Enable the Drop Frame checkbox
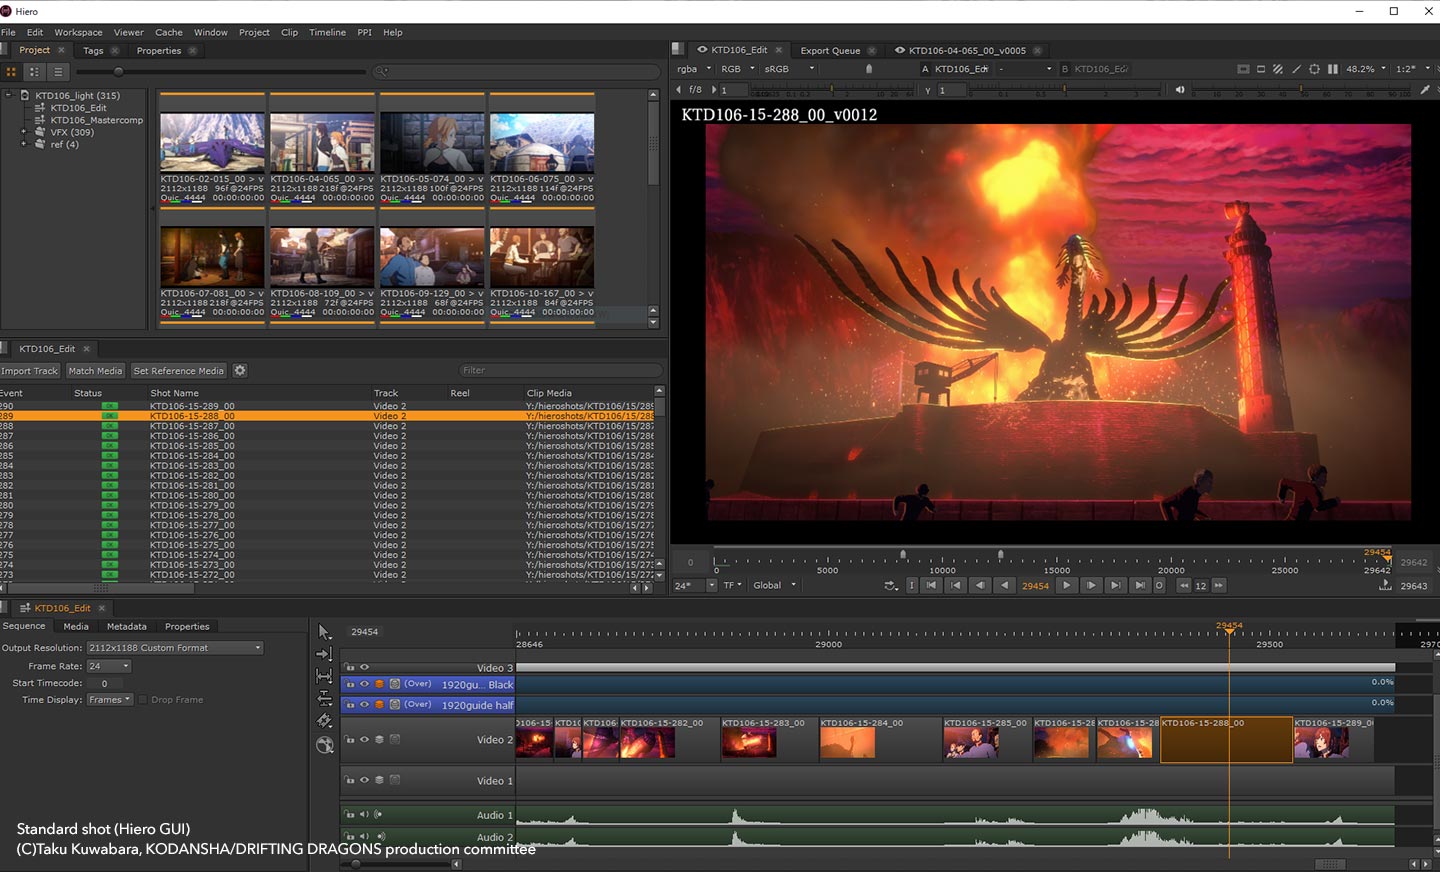Image resolution: width=1440 pixels, height=872 pixels. pos(142,700)
